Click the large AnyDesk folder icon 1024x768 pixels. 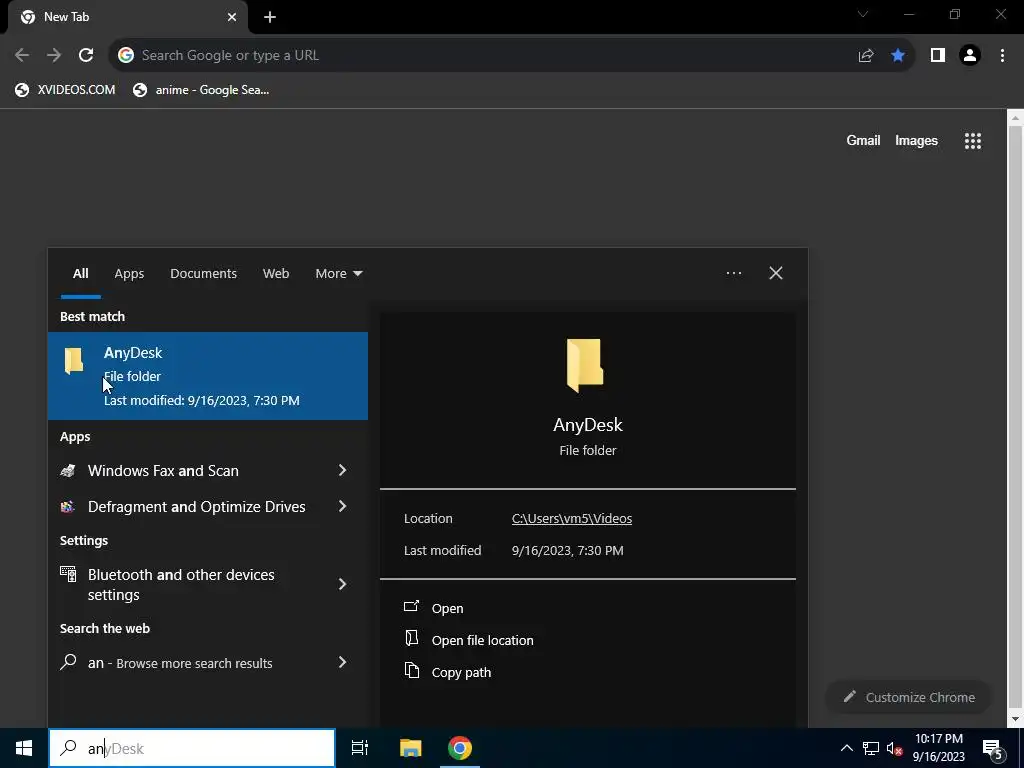click(585, 365)
